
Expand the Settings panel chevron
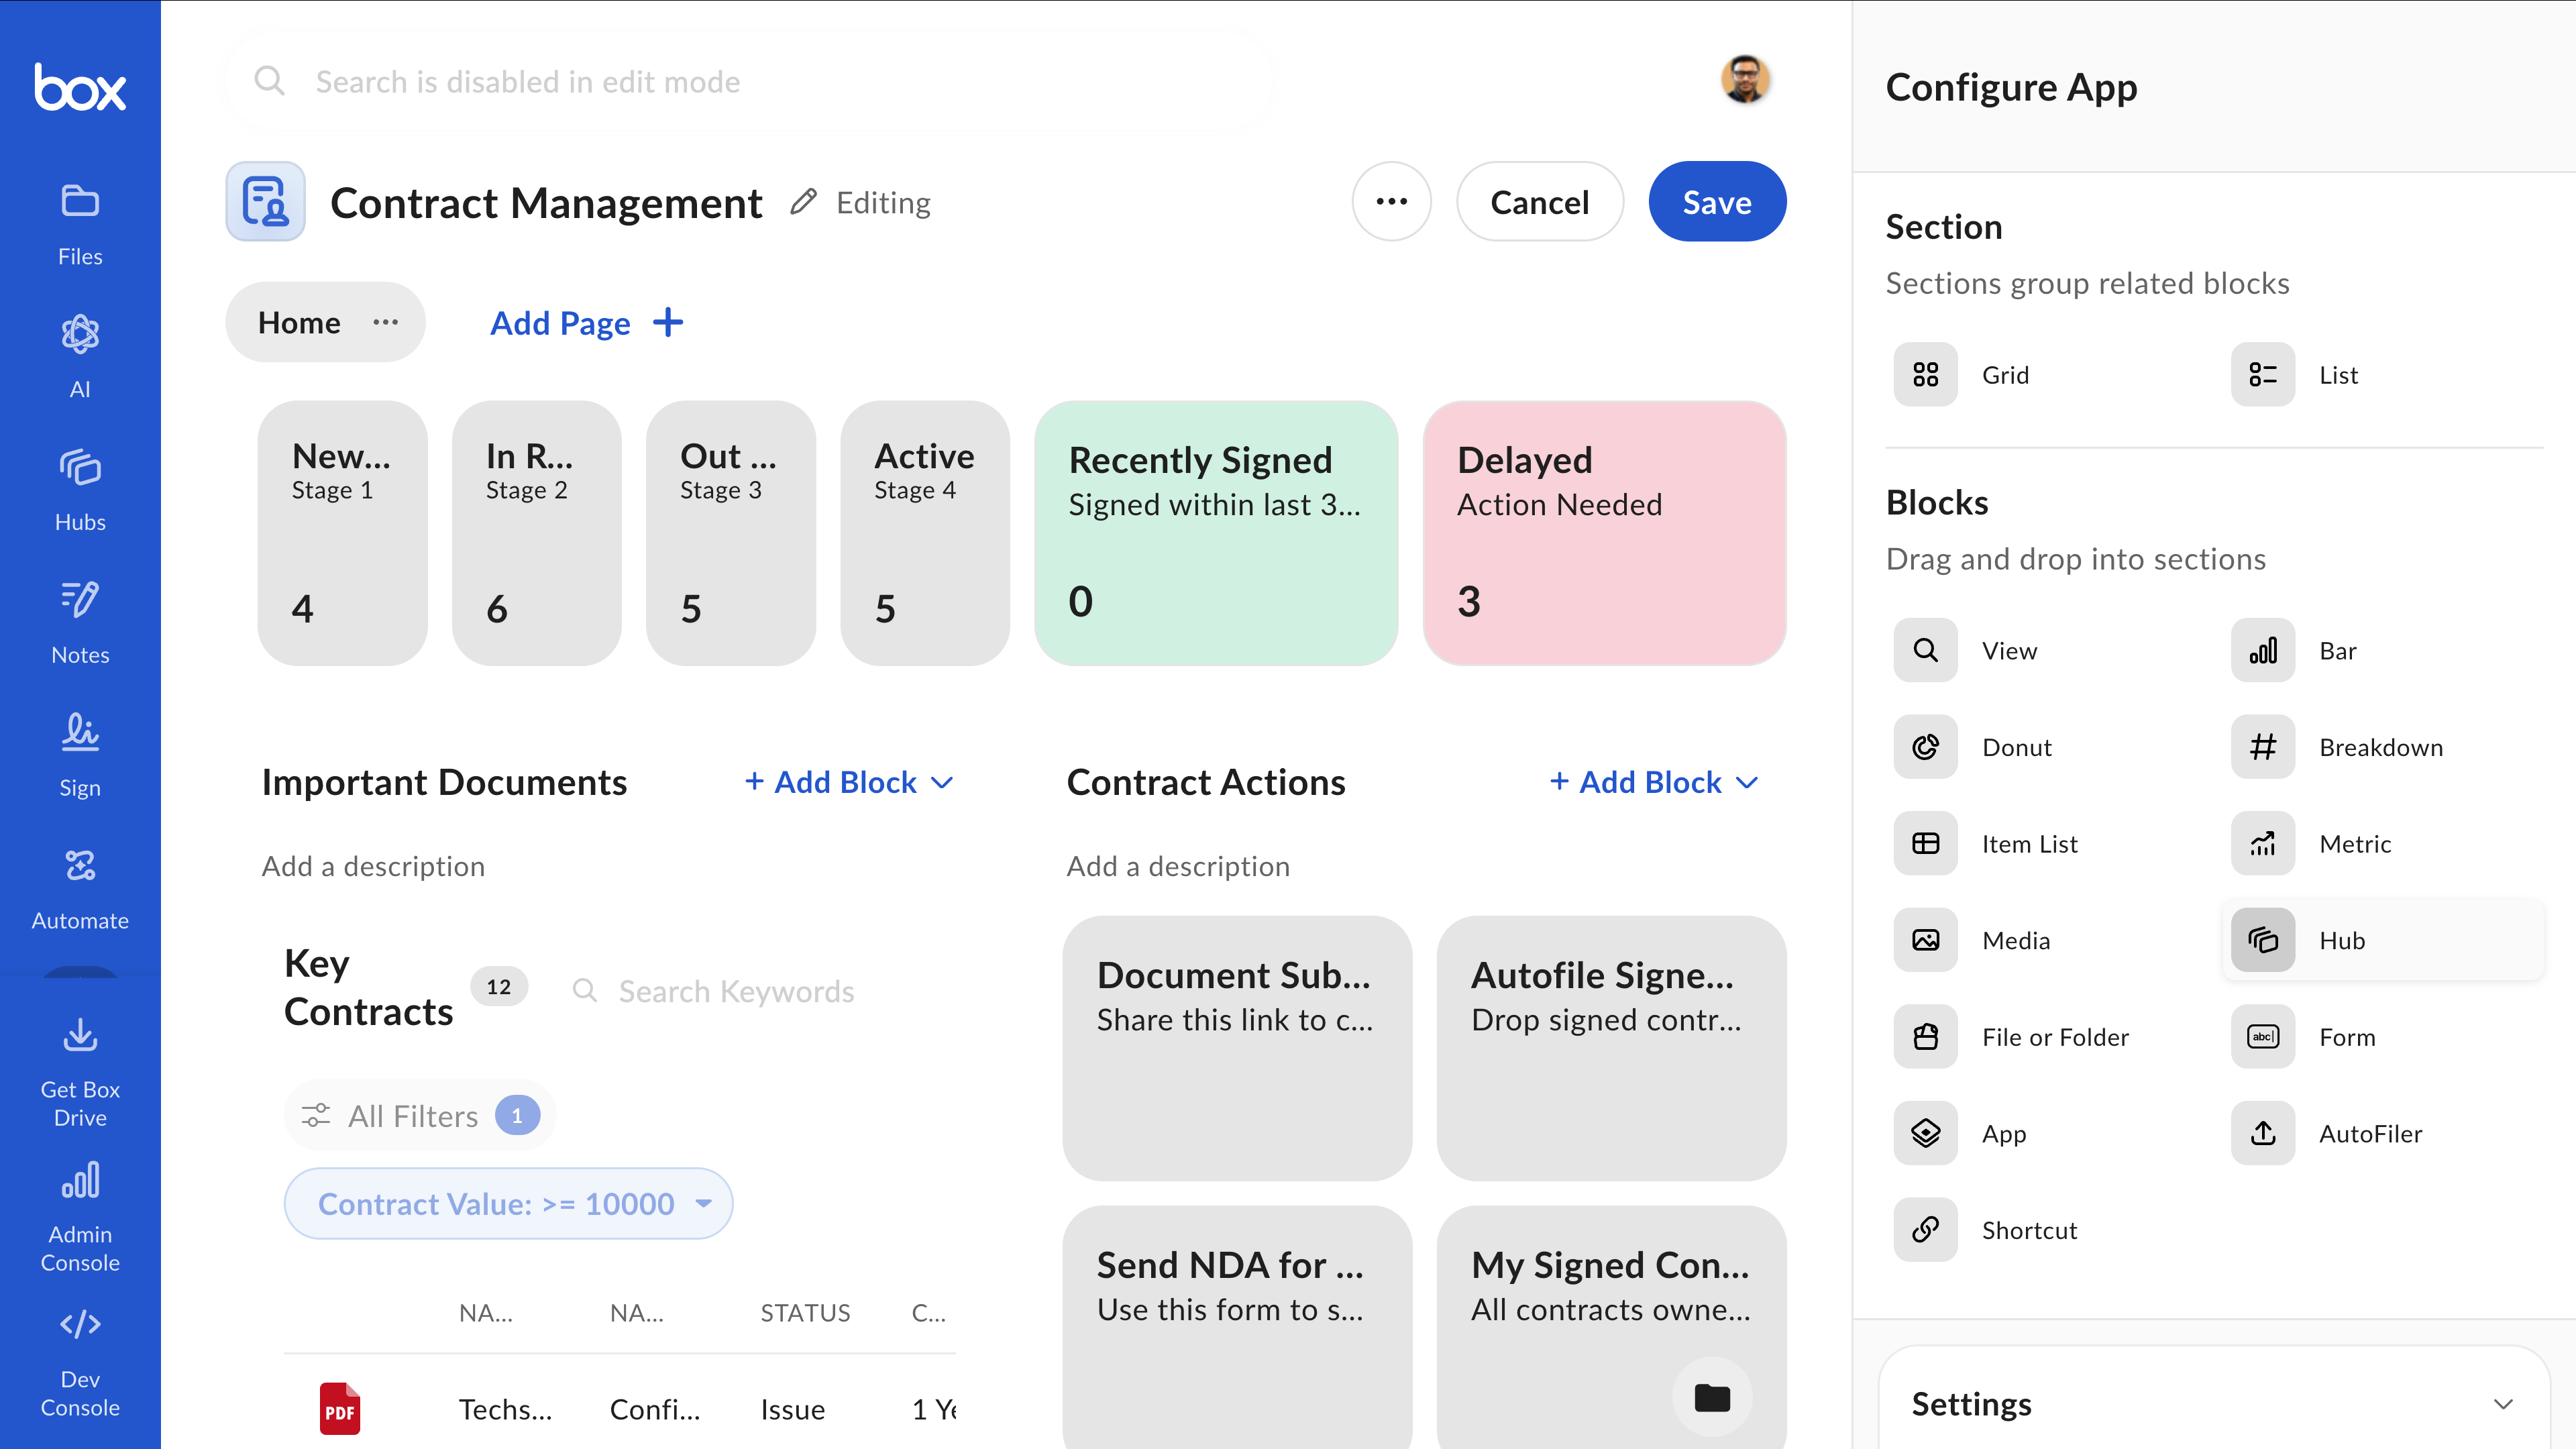coord(2503,1404)
